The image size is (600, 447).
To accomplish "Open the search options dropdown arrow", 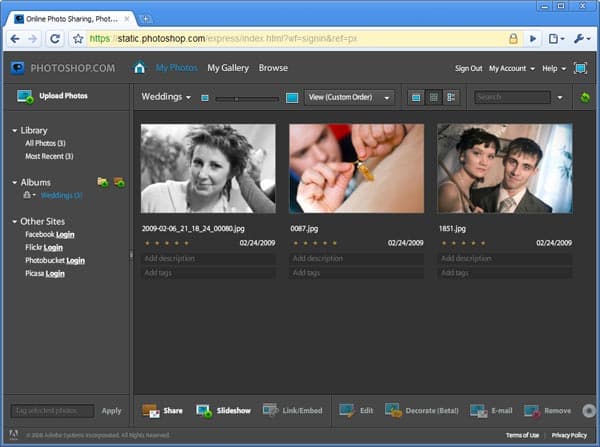I will (560, 98).
